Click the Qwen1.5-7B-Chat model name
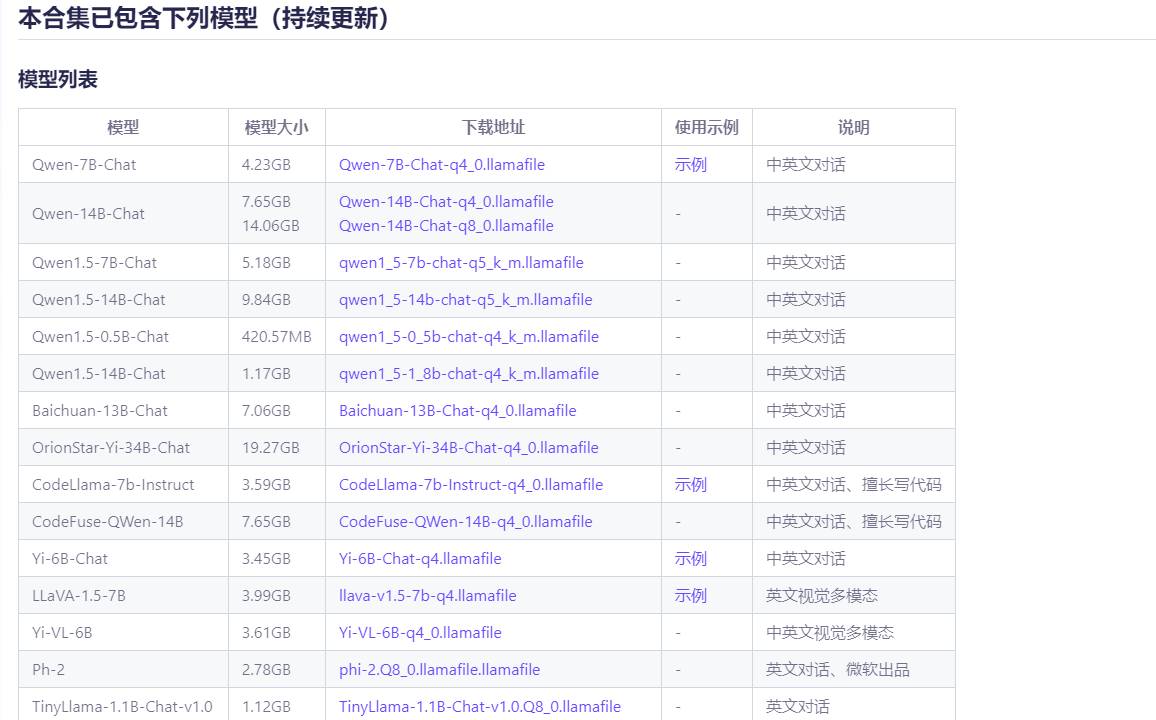Screen dimensions: 1156x720 point(94,262)
